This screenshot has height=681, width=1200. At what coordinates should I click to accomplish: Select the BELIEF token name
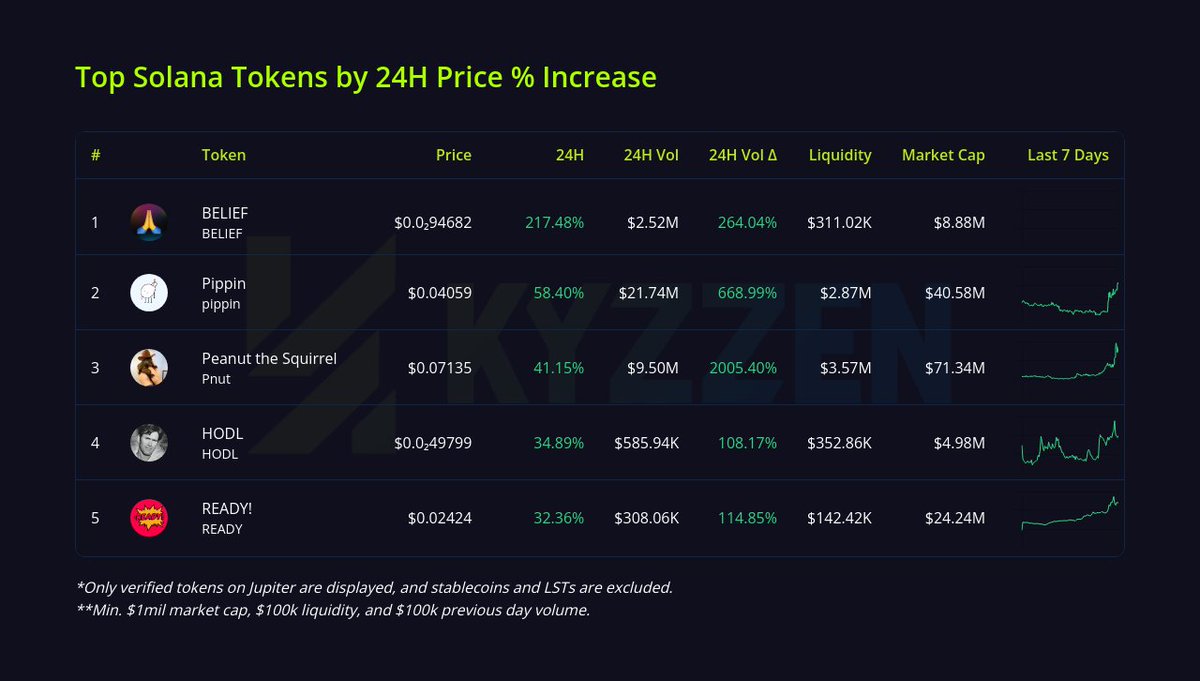click(225, 213)
